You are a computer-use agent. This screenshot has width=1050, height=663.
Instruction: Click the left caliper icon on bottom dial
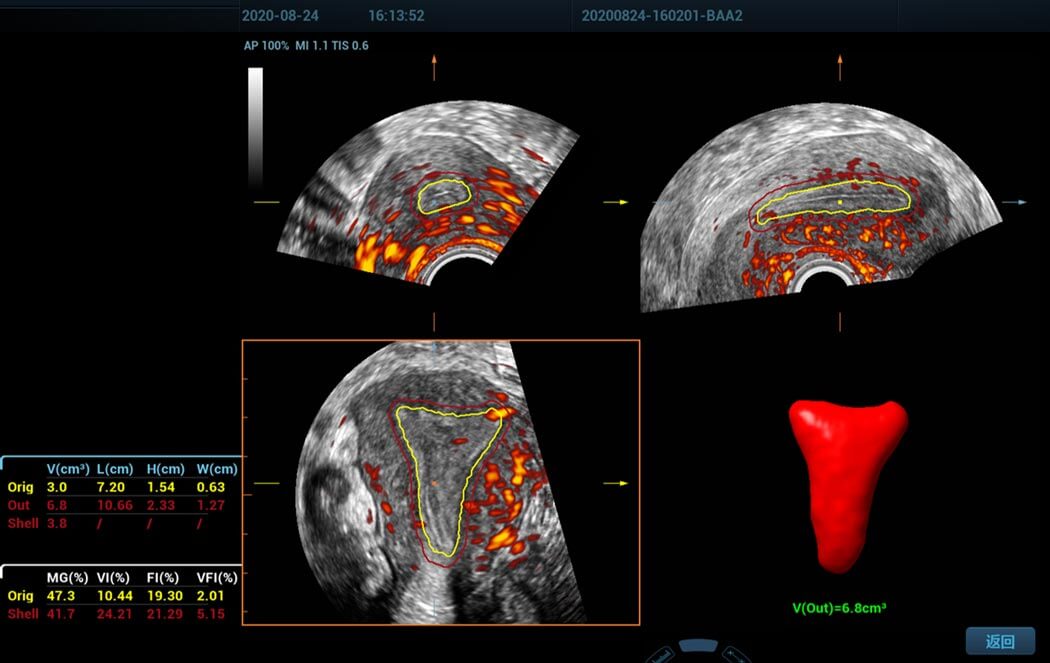pyautogui.click(x=661, y=655)
